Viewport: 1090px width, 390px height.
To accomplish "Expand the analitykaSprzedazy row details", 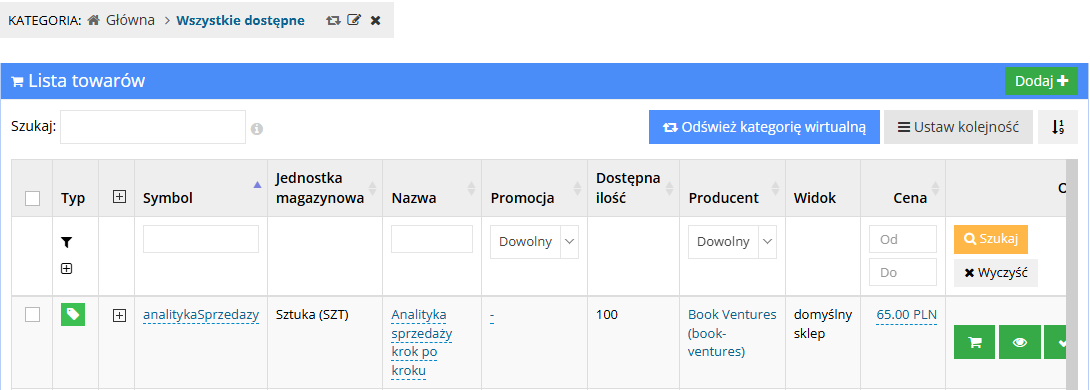I will pyautogui.click(x=119, y=316).
